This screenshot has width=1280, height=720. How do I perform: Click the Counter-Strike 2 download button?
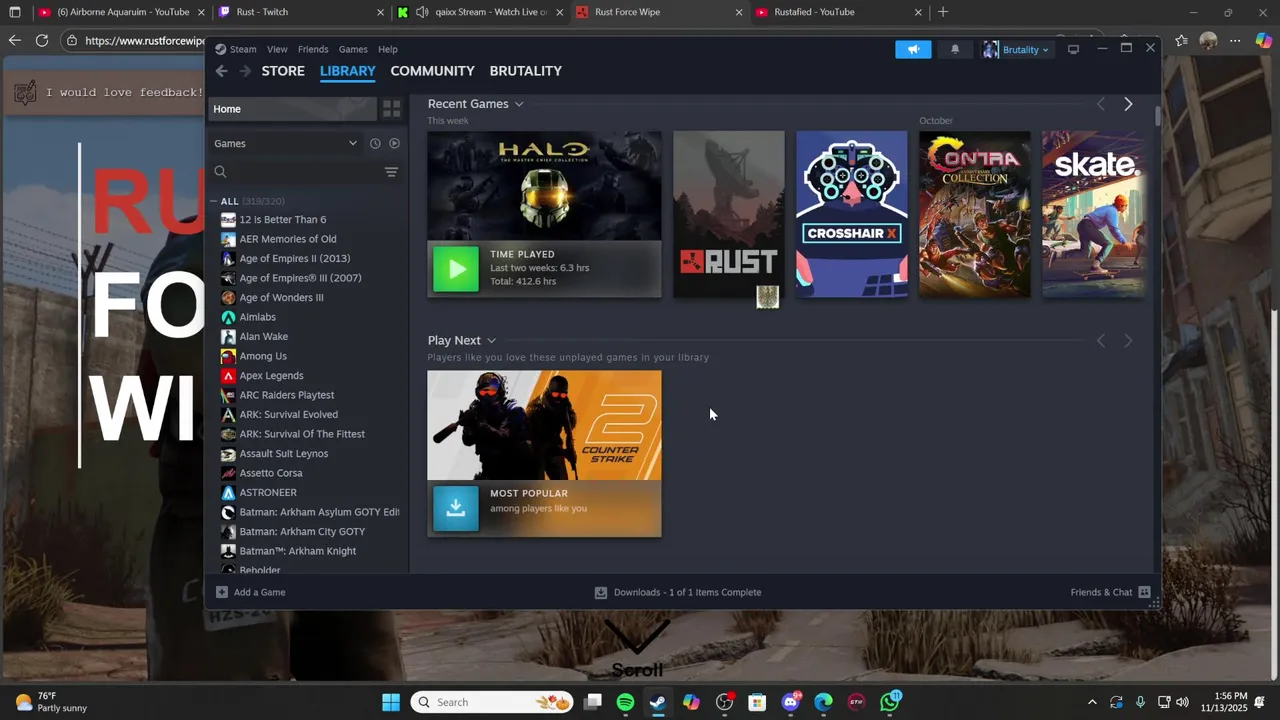456,508
